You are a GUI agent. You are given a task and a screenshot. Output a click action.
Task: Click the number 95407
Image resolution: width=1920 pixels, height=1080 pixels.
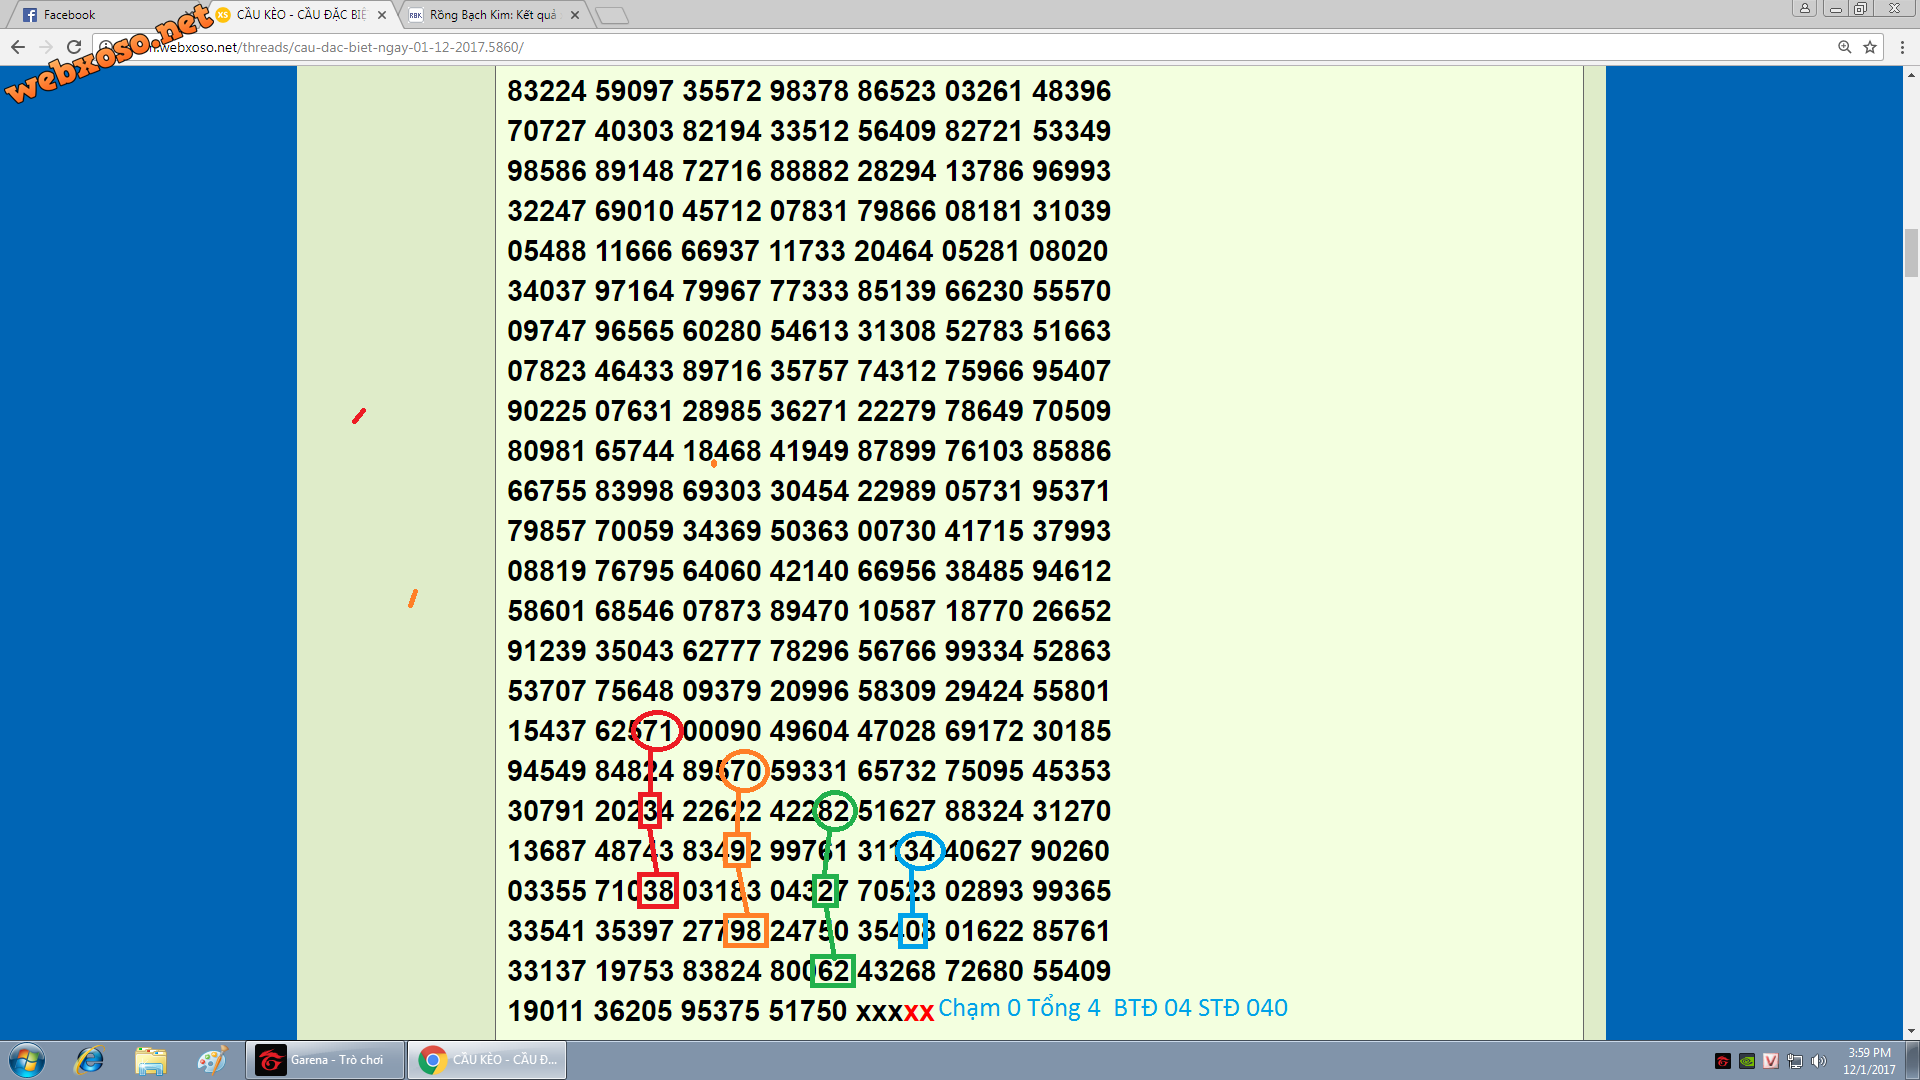click(x=1072, y=371)
